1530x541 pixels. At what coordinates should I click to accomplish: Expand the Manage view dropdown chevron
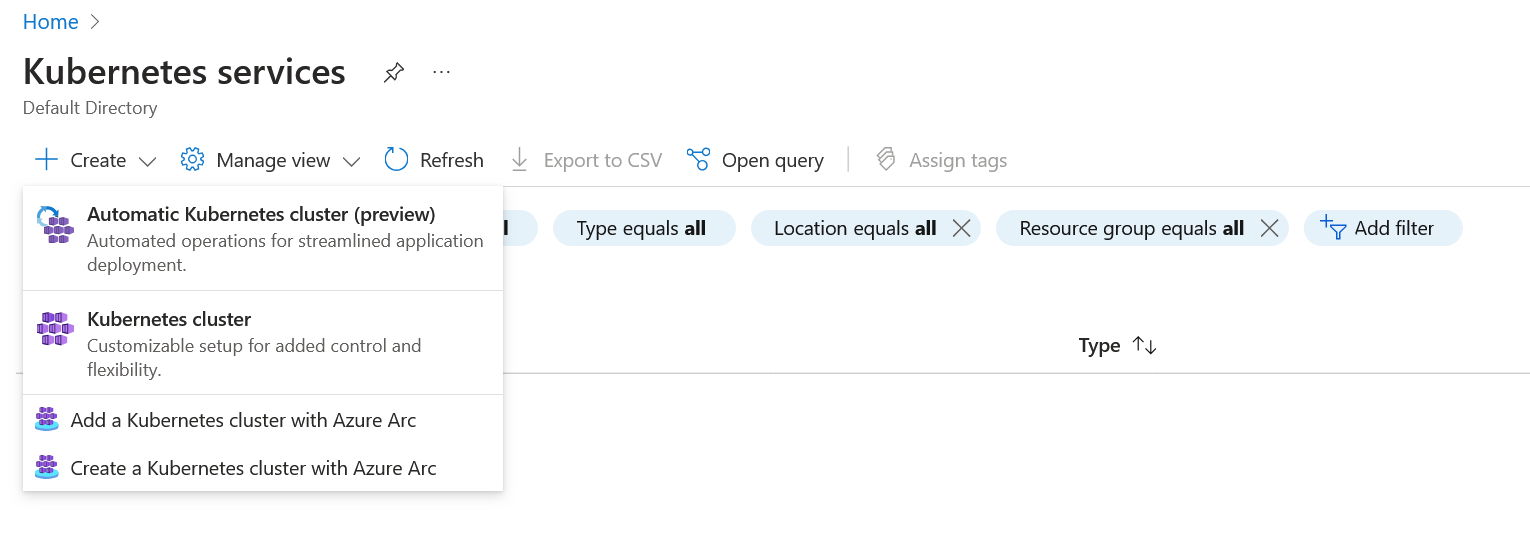click(351, 161)
